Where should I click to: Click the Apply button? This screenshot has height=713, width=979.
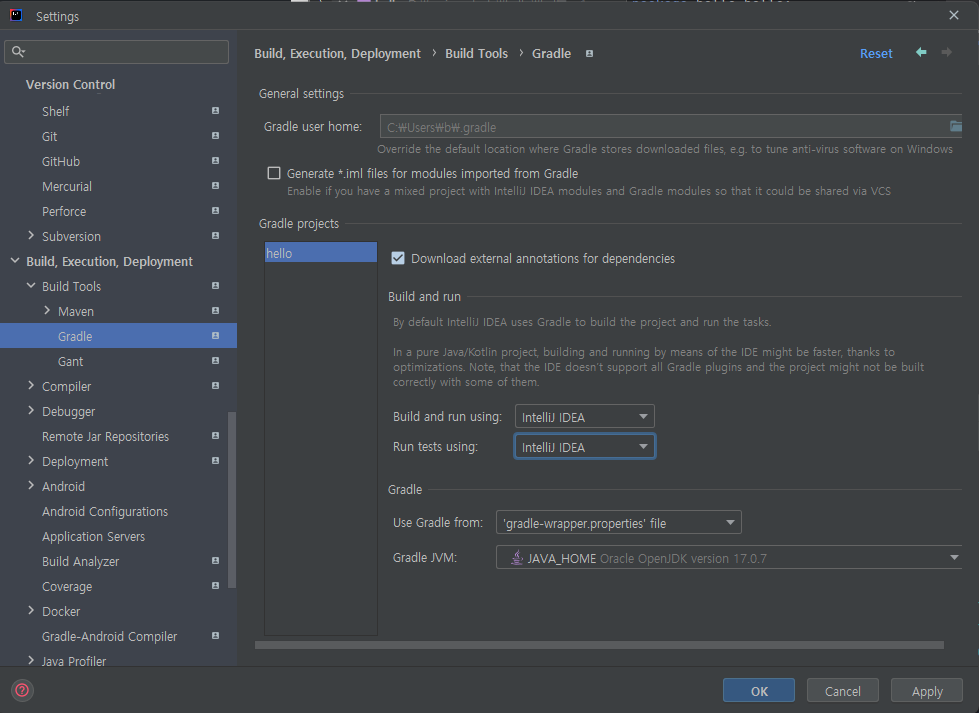927,691
